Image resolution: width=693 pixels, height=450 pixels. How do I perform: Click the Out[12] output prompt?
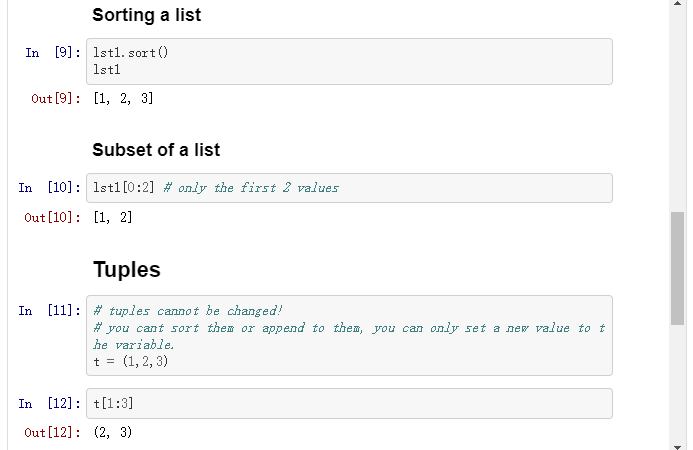click(x=52, y=432)
